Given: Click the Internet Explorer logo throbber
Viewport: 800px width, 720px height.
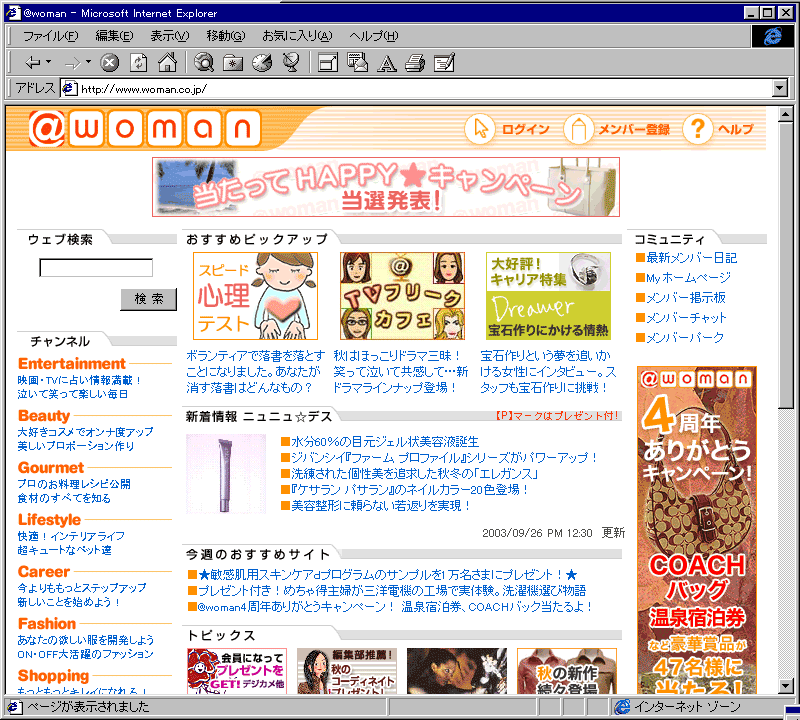Looking at the screenshot, I should point(772,36).
